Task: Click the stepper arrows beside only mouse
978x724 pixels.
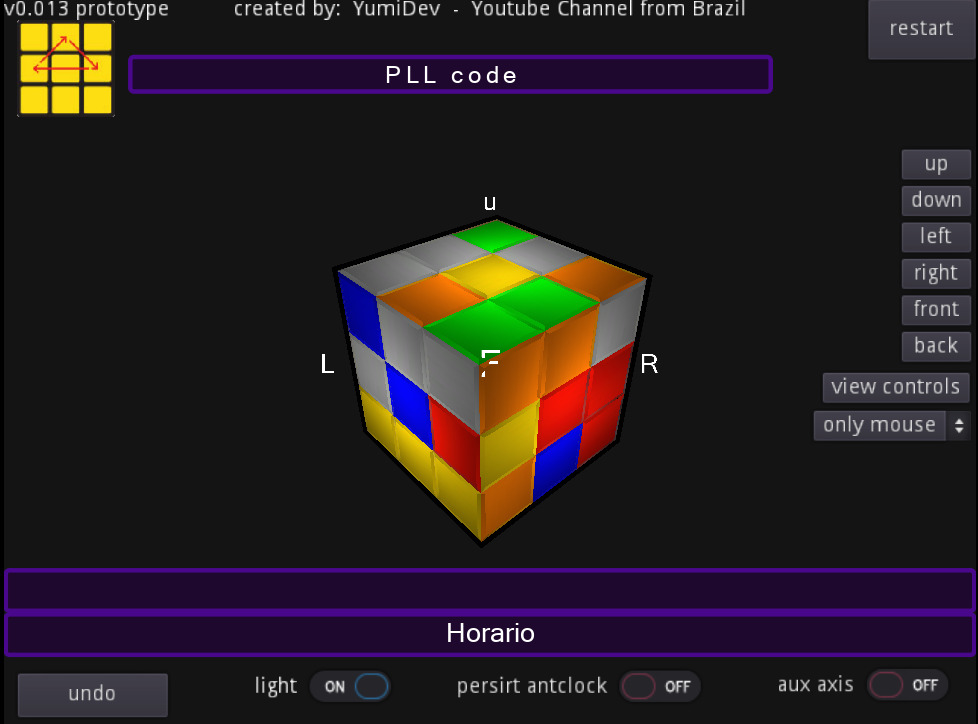Action: tap(958, 425)
